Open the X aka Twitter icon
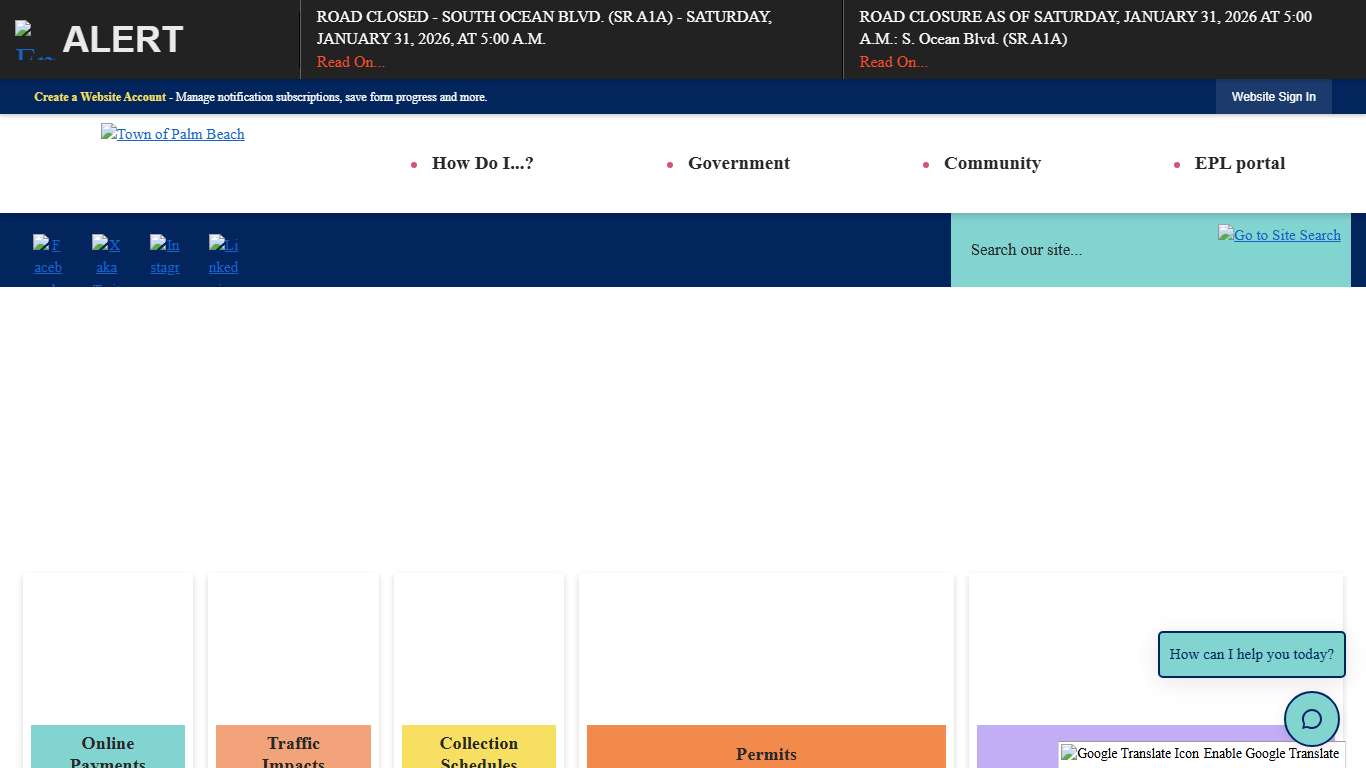This screenshot has height=768, width=1366. click(106, 256)
